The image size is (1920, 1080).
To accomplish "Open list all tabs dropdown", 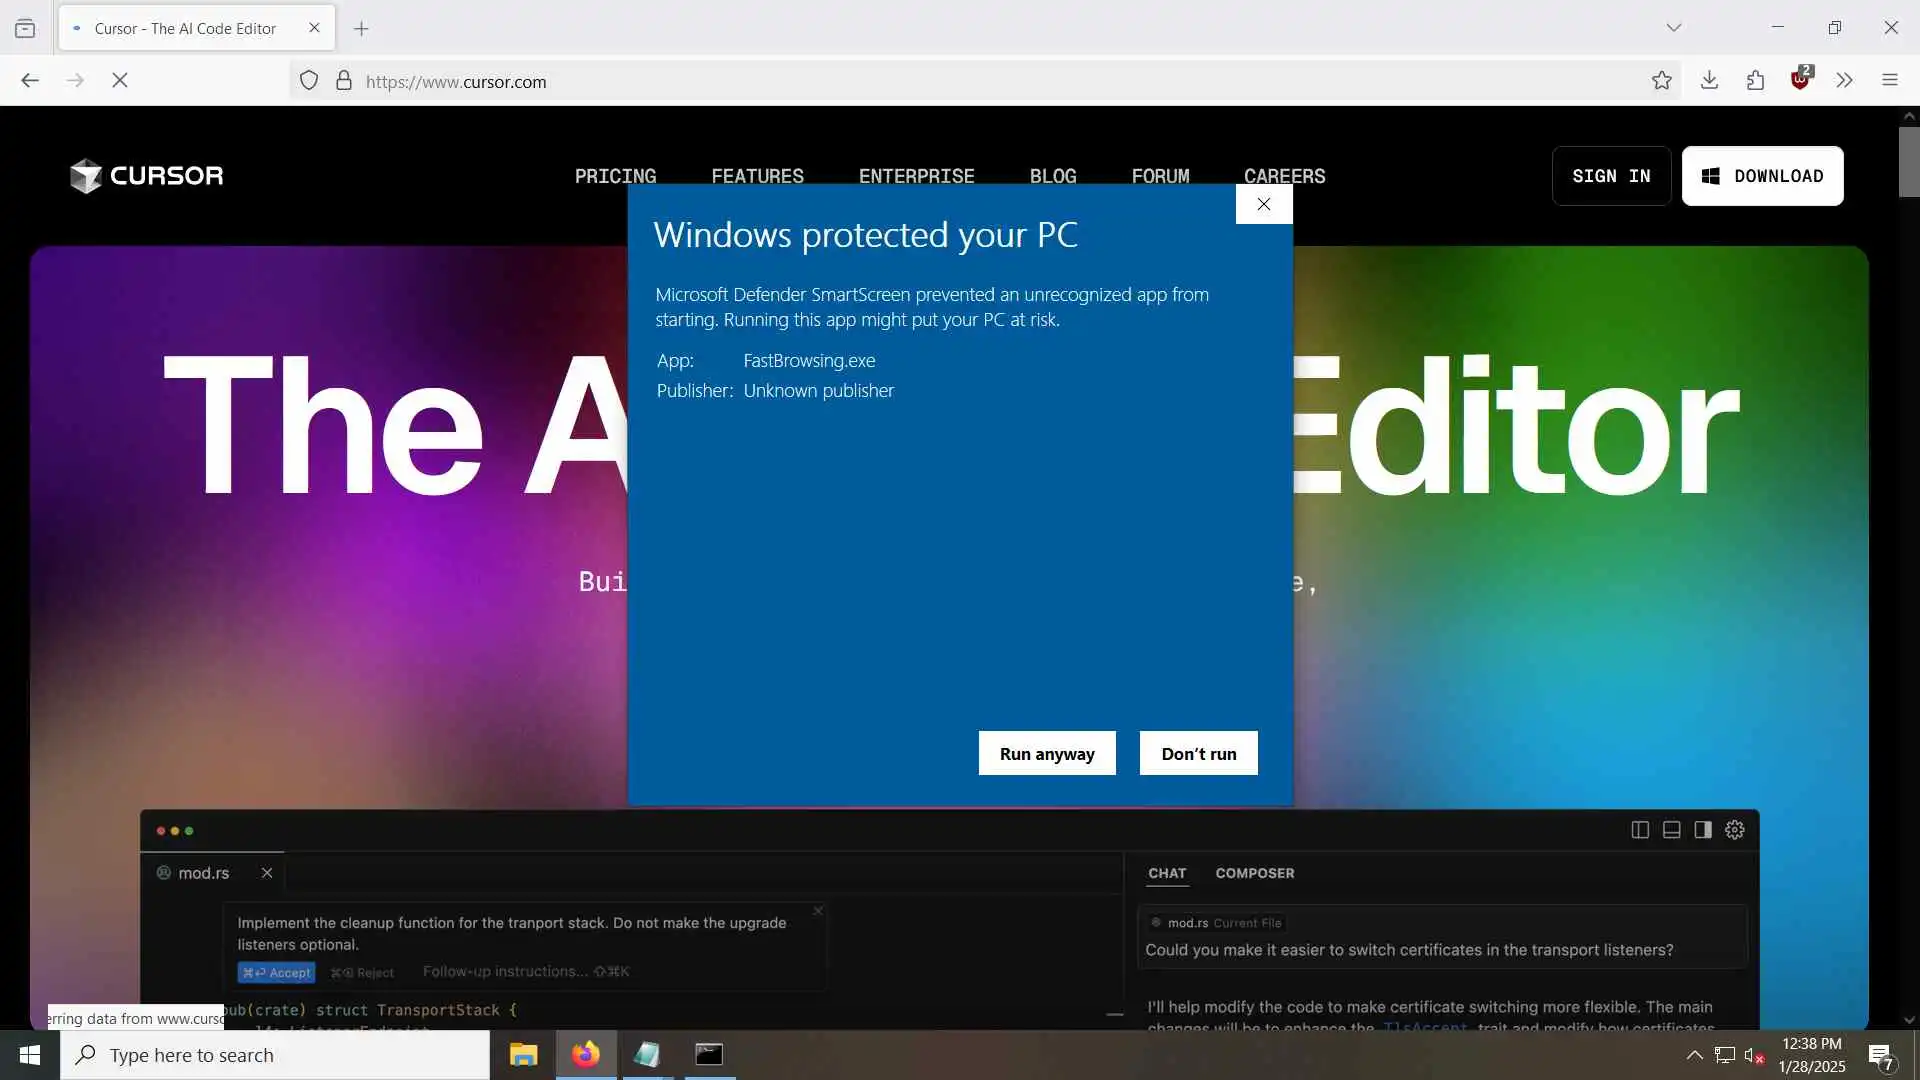I will tap(1673, 28).
